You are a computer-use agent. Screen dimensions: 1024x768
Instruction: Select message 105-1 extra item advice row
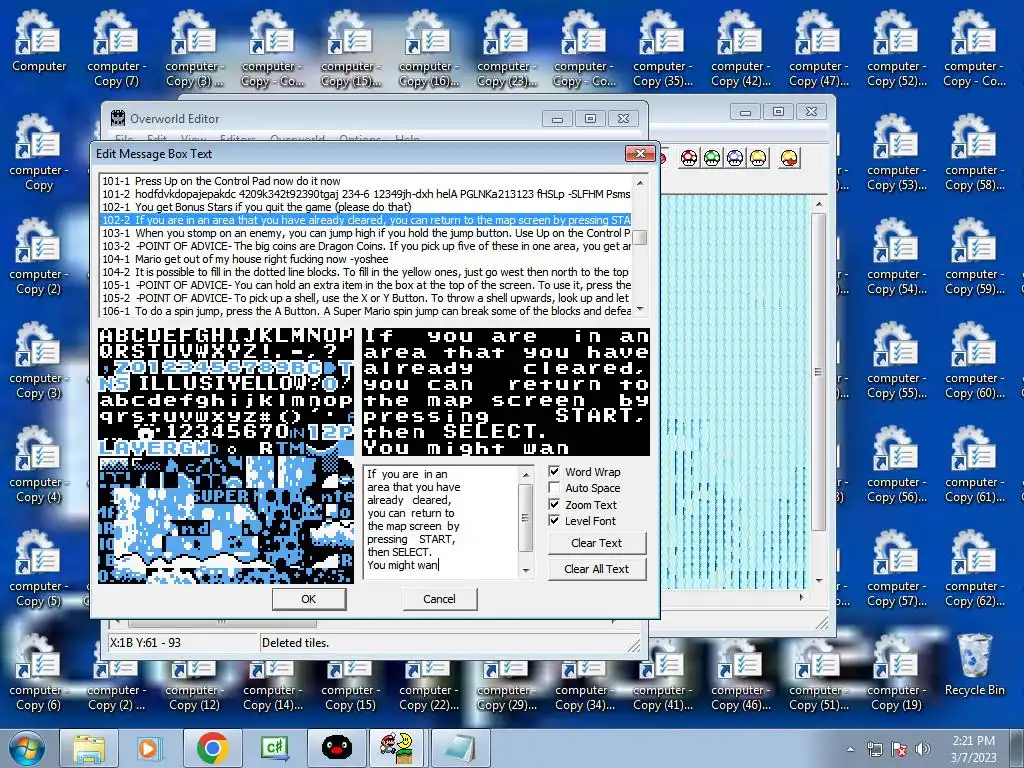(x=366, y=285)
